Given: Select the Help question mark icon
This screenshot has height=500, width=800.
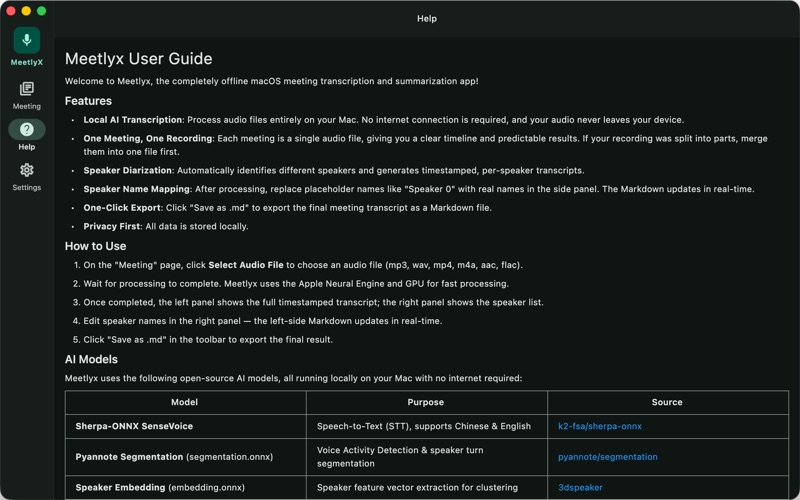Looking at the screenshot, I should (27, 130).
